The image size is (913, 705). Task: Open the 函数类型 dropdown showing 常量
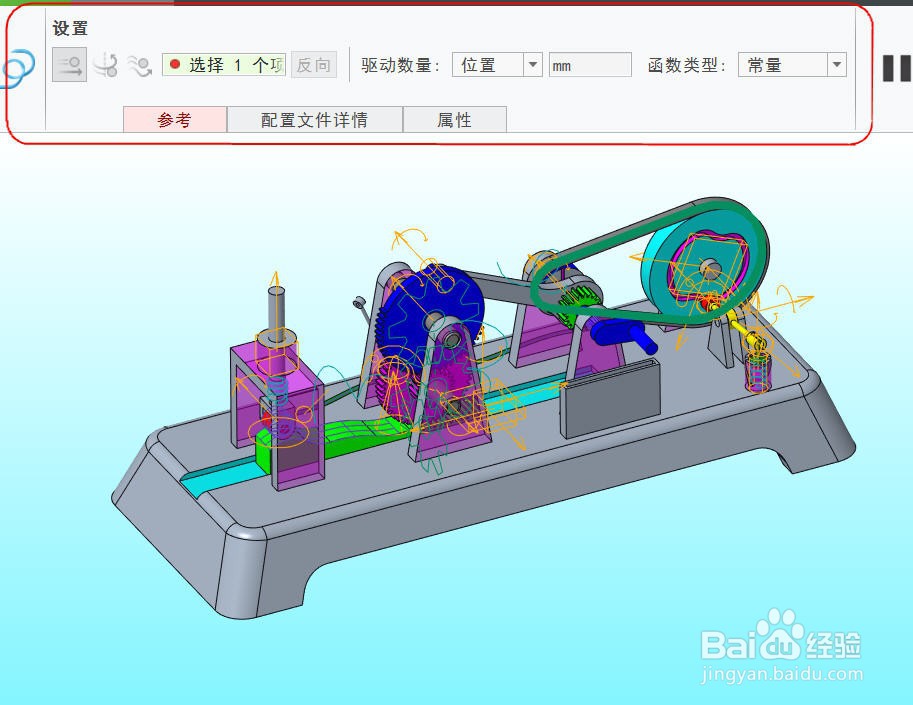(792, 65)
